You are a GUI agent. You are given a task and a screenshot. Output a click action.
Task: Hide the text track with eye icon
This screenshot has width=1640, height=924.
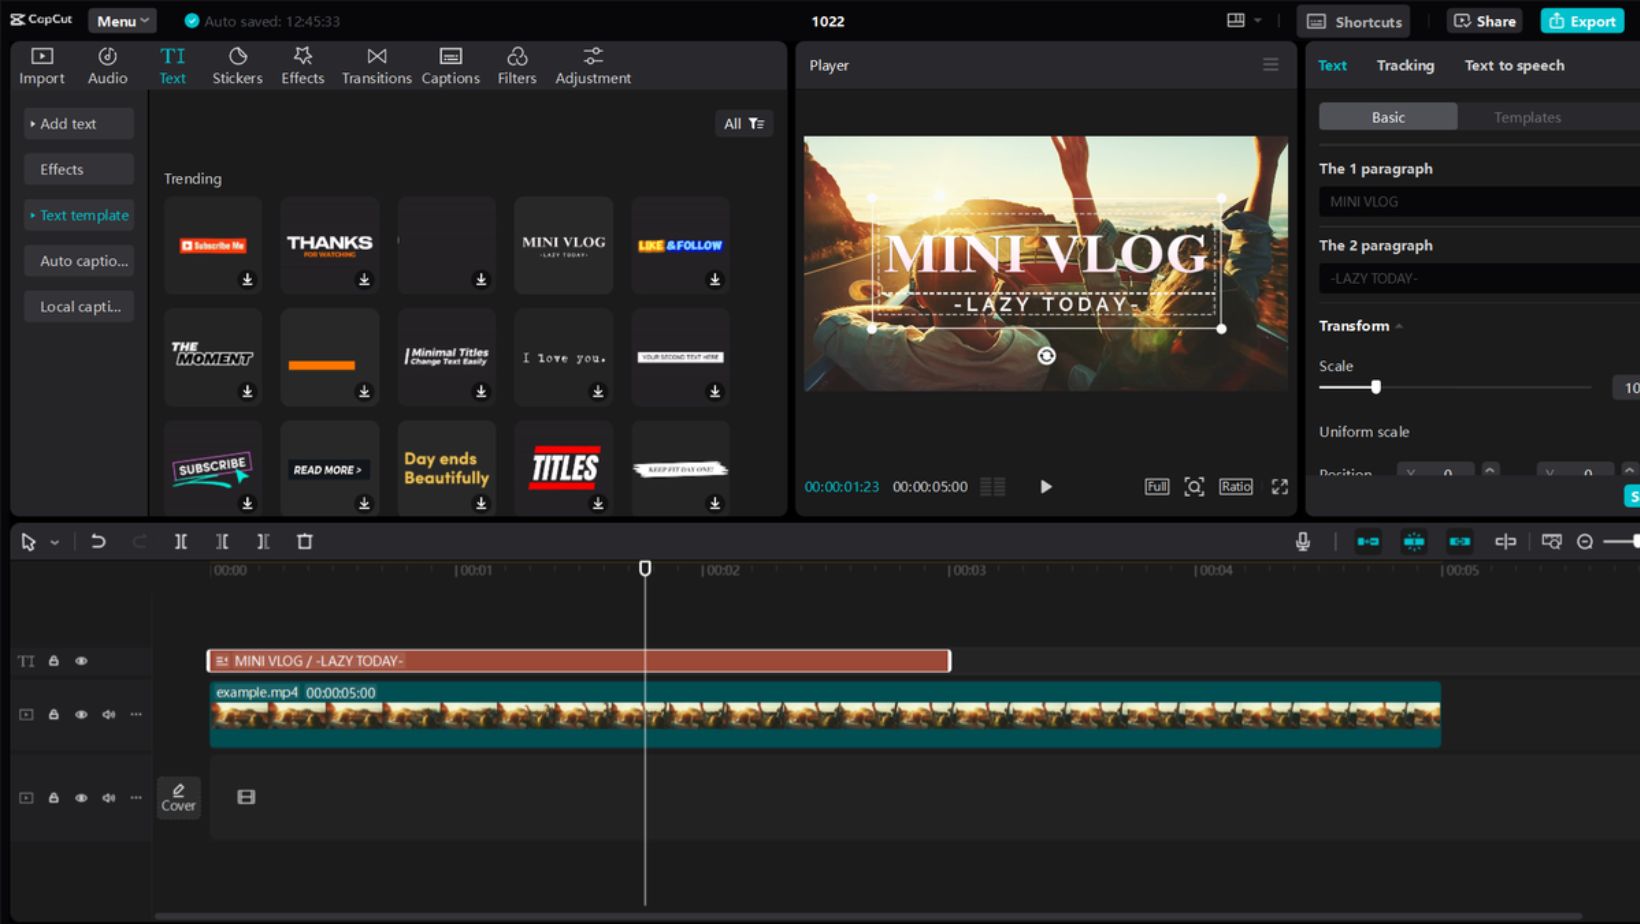click(x=81, y=661)
